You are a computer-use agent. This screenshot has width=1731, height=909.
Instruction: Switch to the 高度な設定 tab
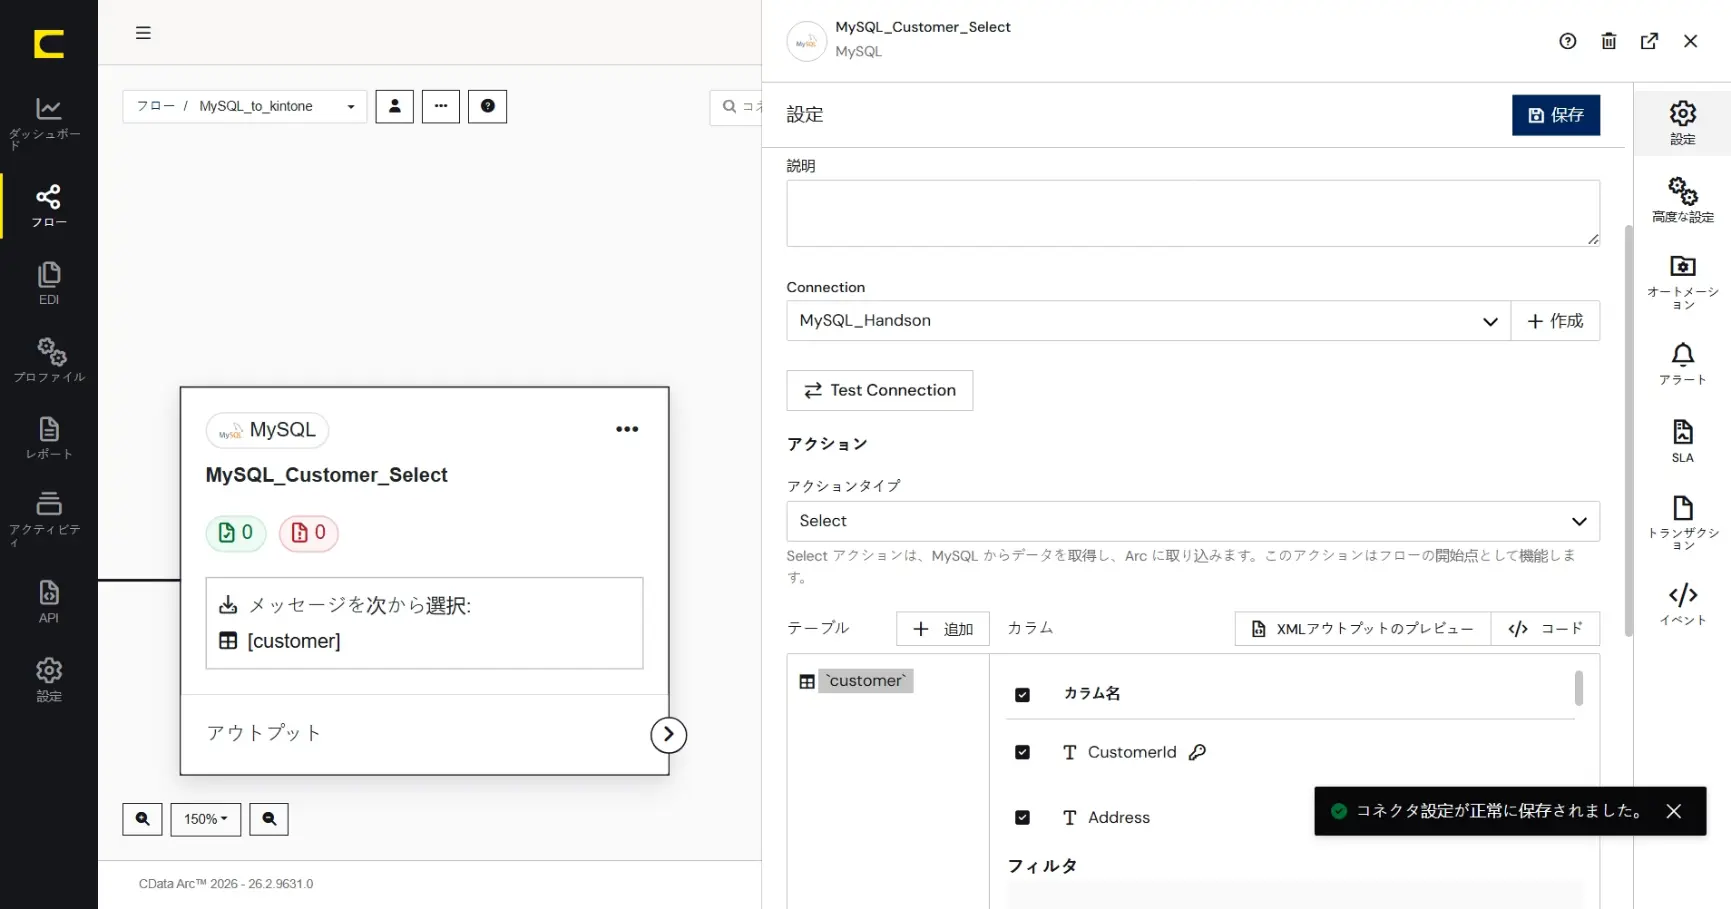[x=1683, y=200]
